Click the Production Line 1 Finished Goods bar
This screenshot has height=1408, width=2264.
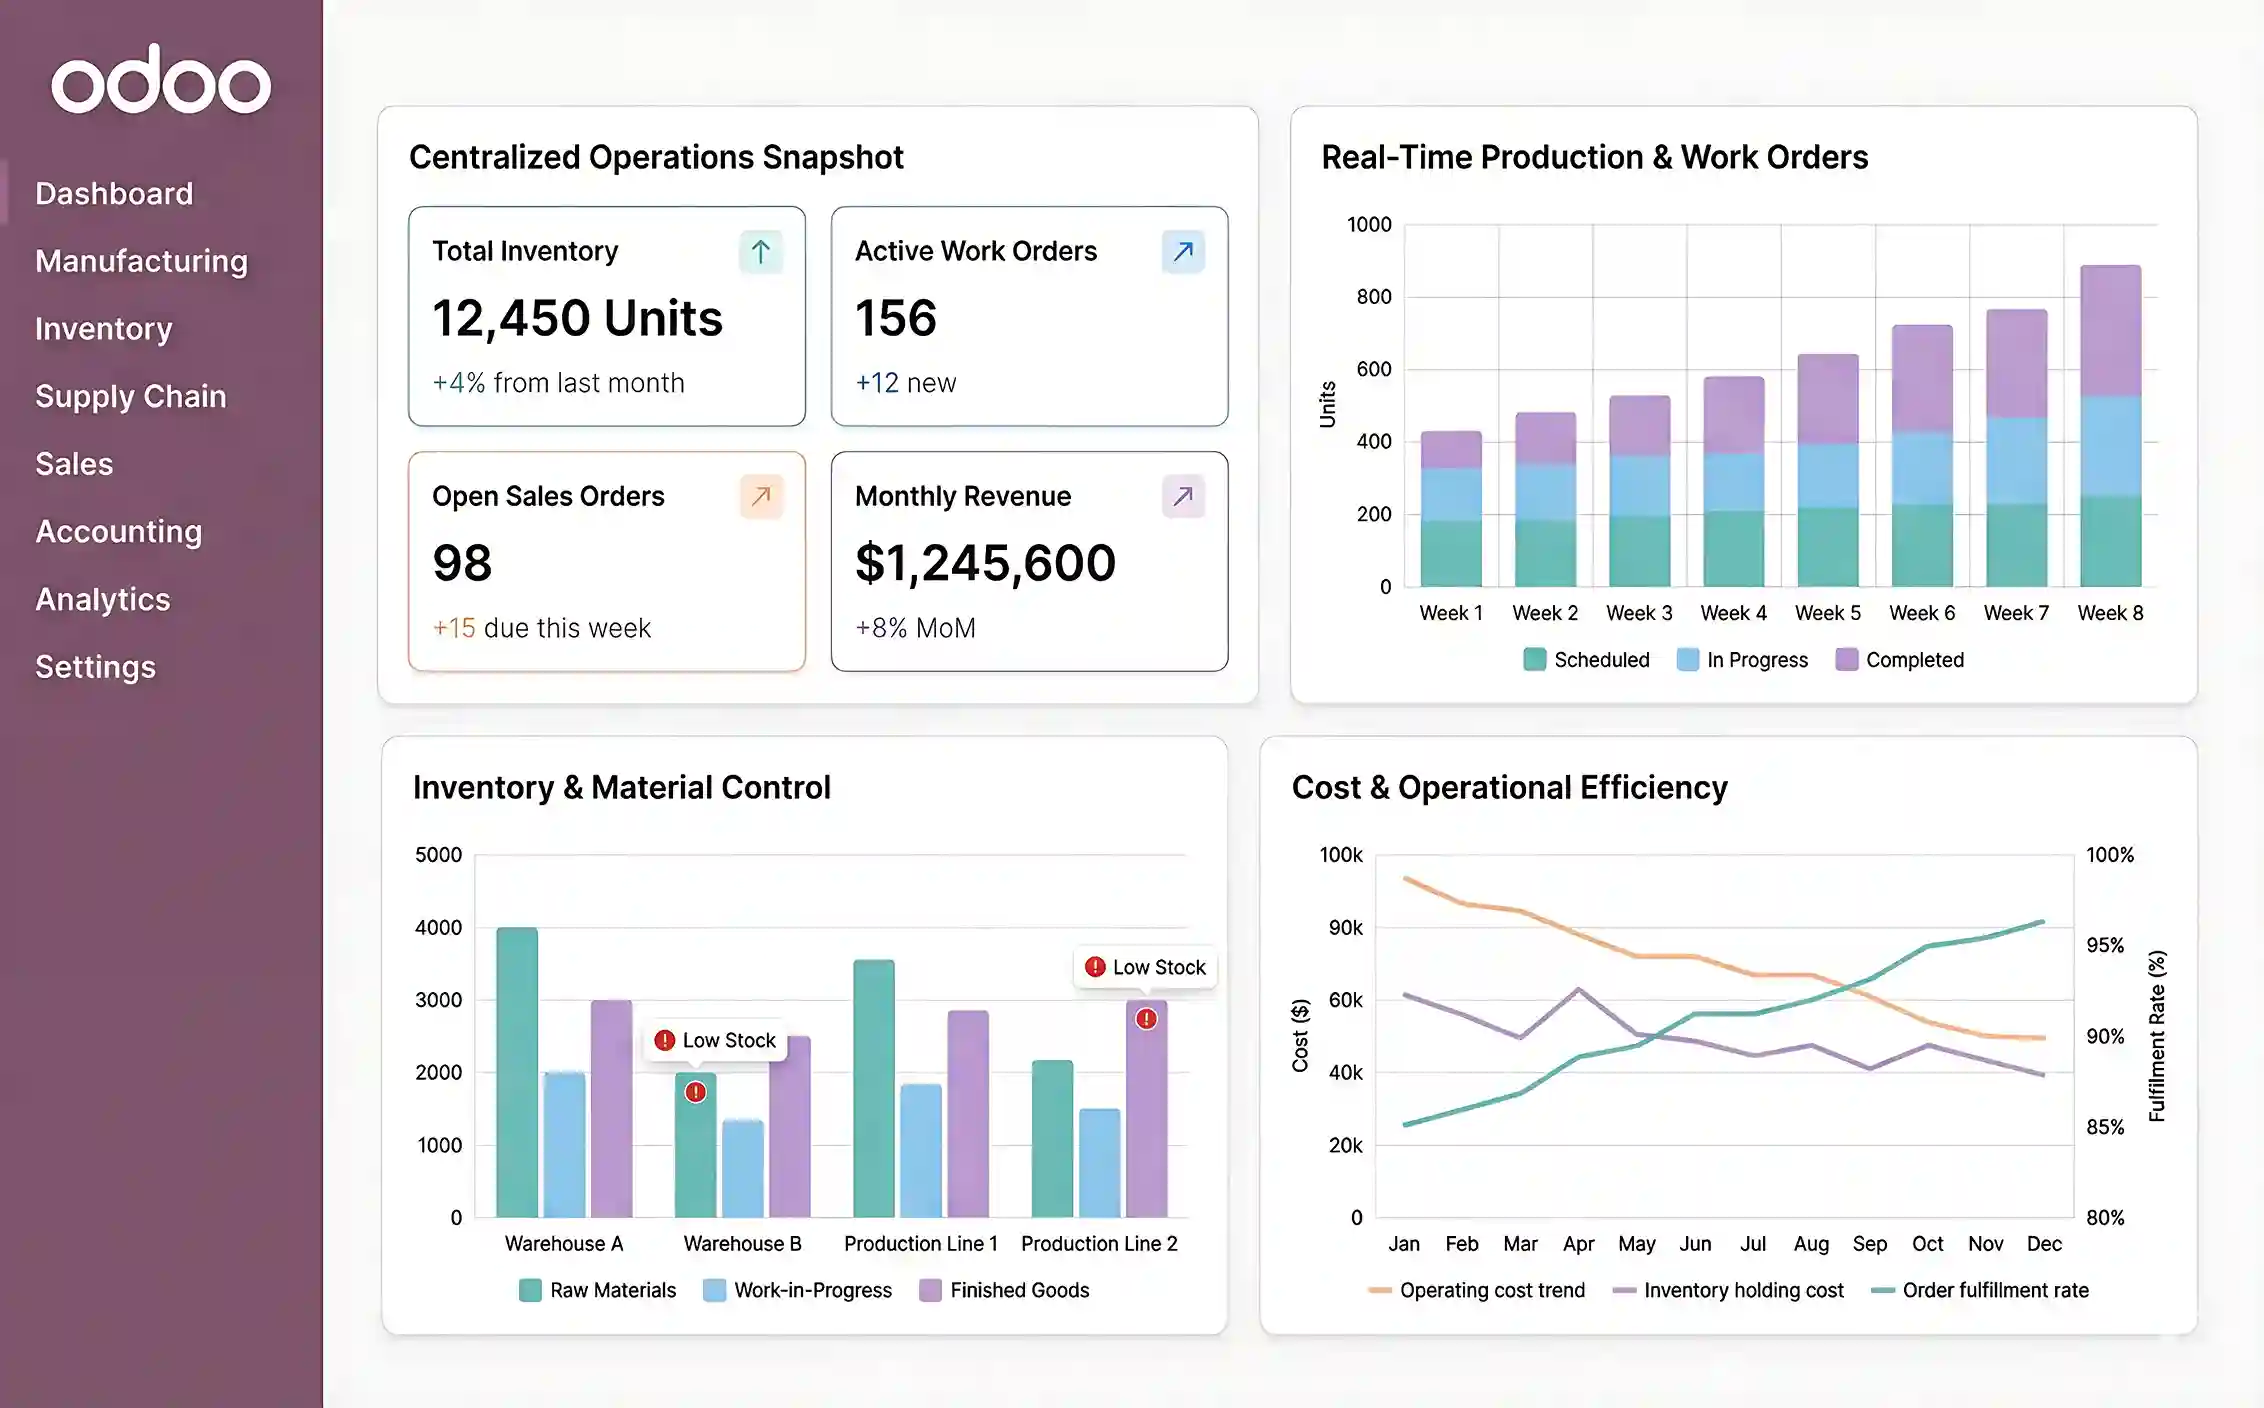click(x=968, y=1114)
